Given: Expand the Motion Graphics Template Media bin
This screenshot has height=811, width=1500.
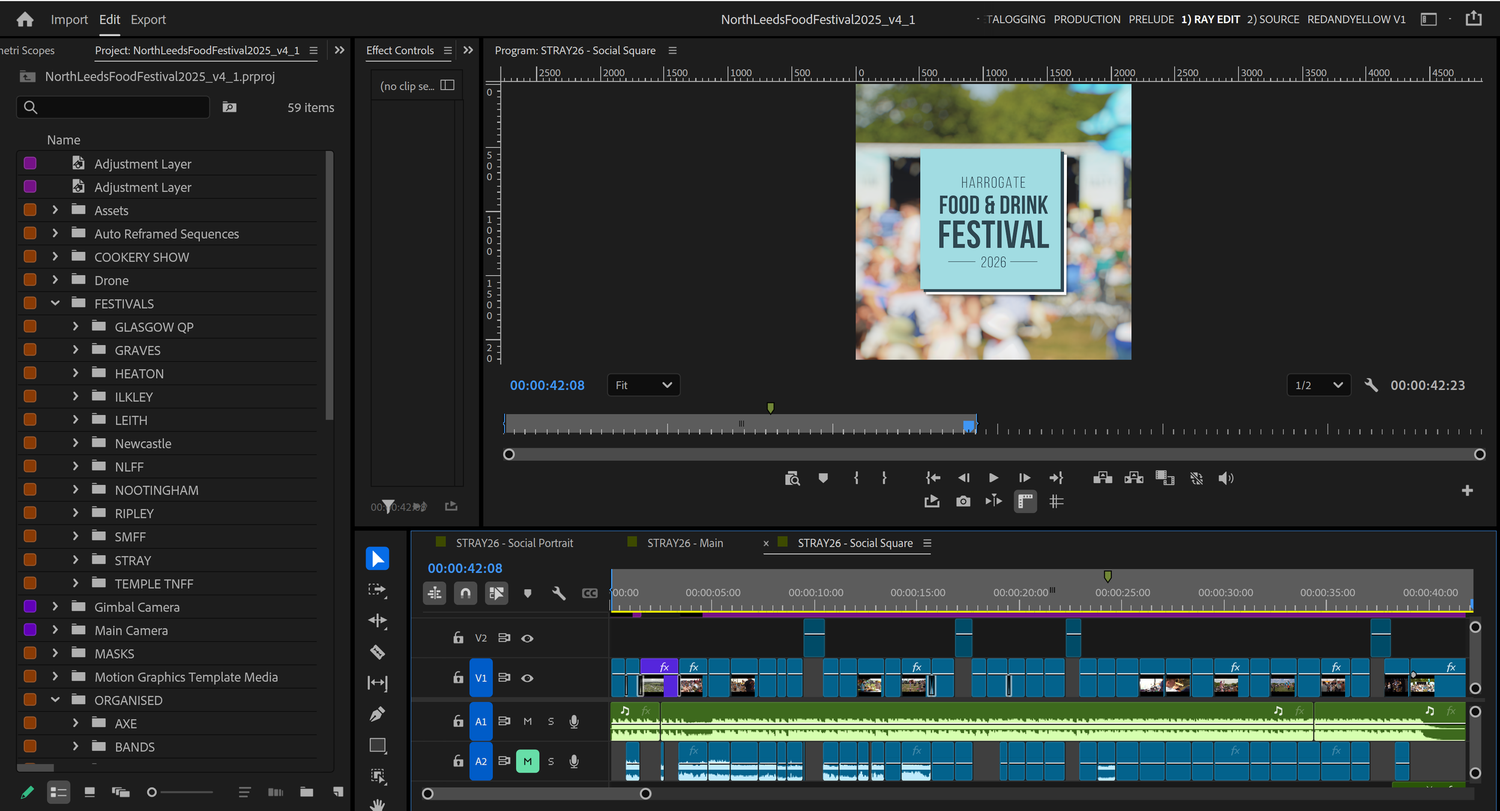Looking at the screenshot, I should [x=55, y=677].
